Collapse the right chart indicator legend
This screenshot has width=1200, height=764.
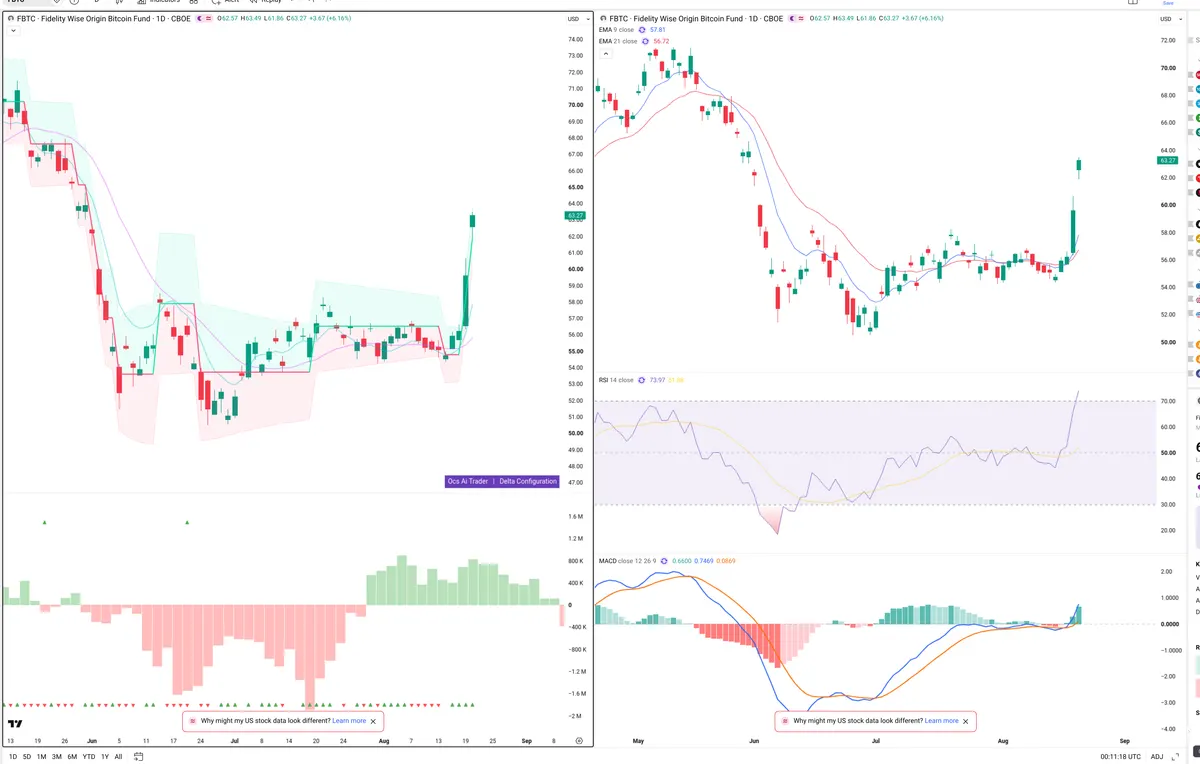604,53
